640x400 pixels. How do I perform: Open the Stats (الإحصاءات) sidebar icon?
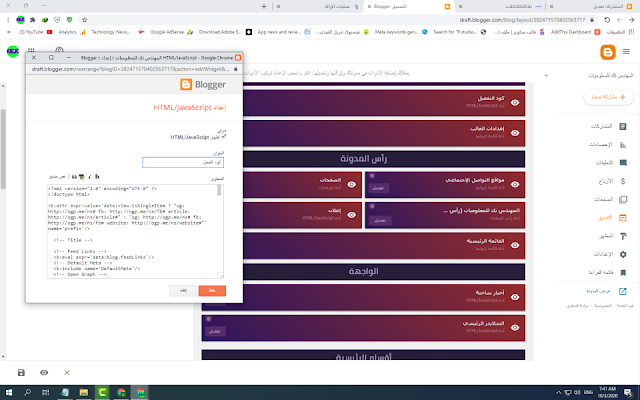pyautogui.click(x=623, y=144)
